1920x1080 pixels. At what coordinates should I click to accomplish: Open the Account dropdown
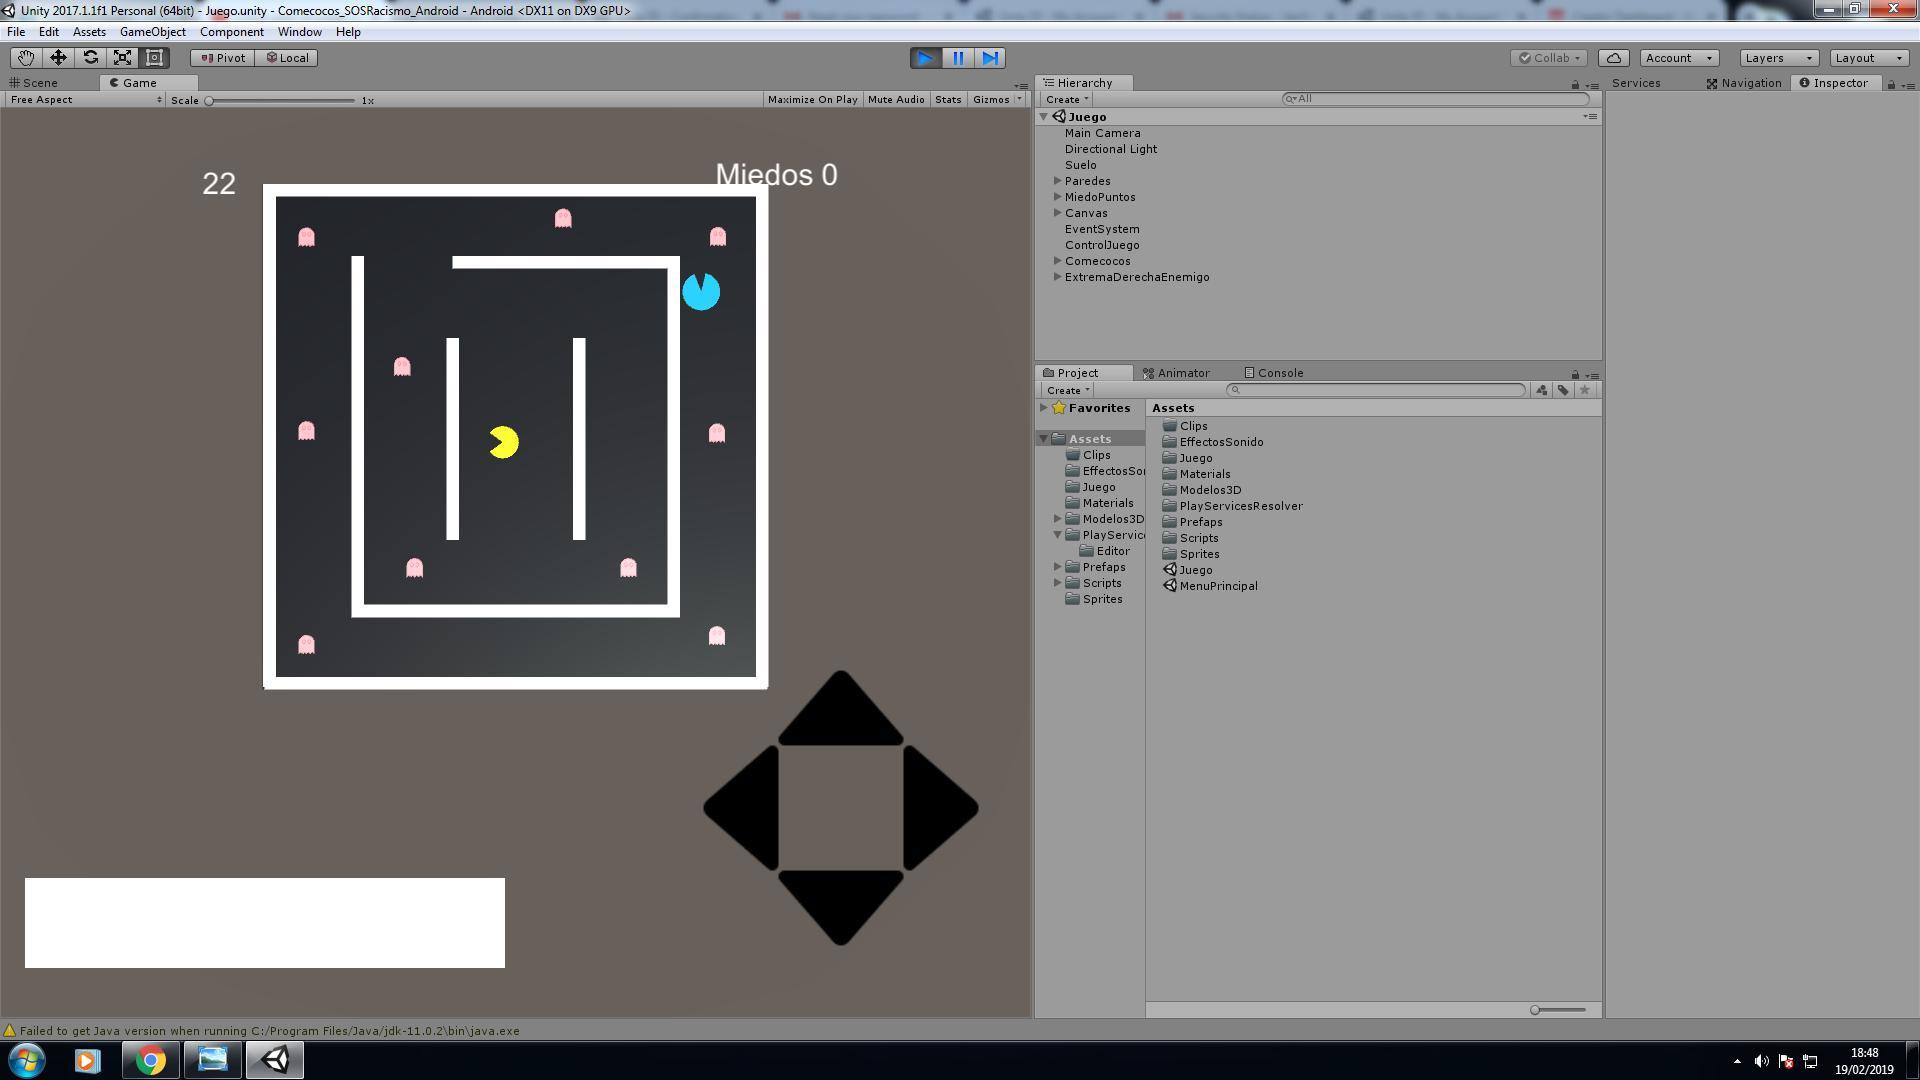(x=1679, y=58)
